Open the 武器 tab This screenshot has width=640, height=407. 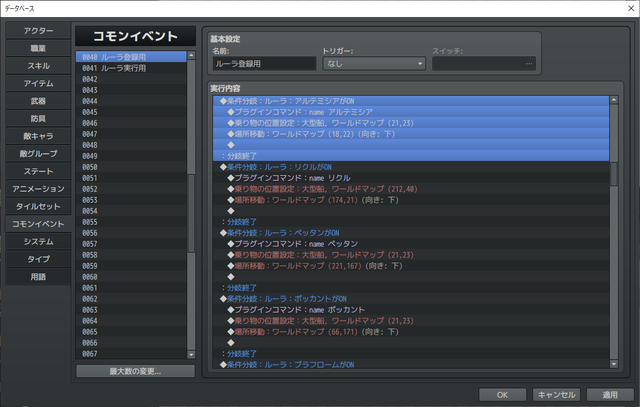[38, 101]
